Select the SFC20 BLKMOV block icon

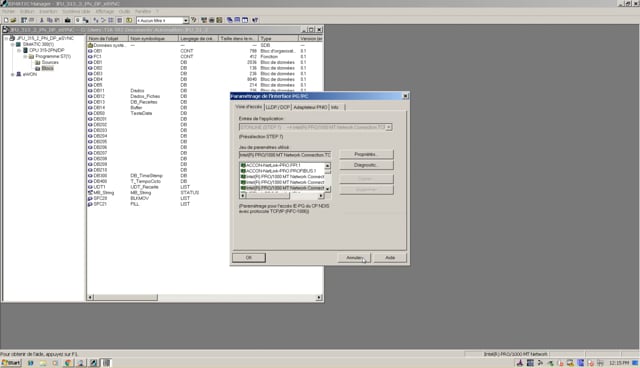[x=90, y=198]
